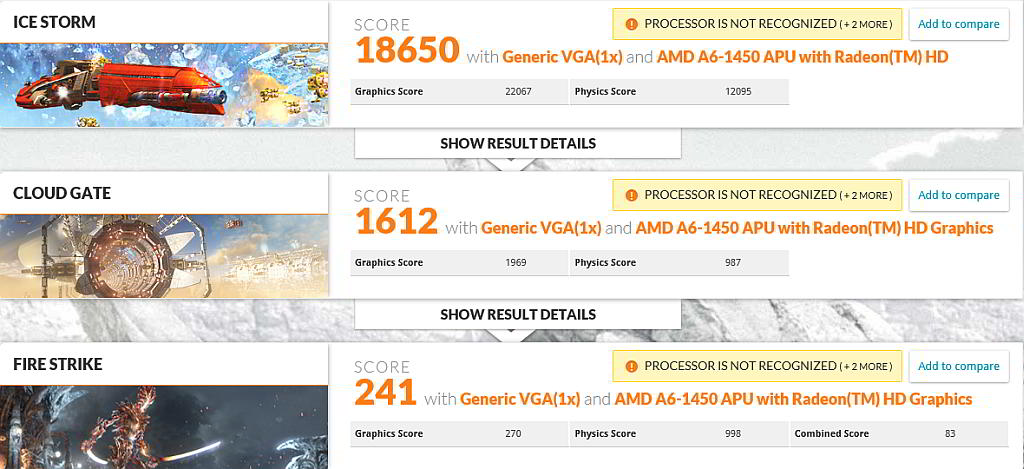The width and height of the screenshot is (1024, 469).
Task: Open AMD A6-1450 APU link in Ice Storm
Action: click(x=802, y=57)
